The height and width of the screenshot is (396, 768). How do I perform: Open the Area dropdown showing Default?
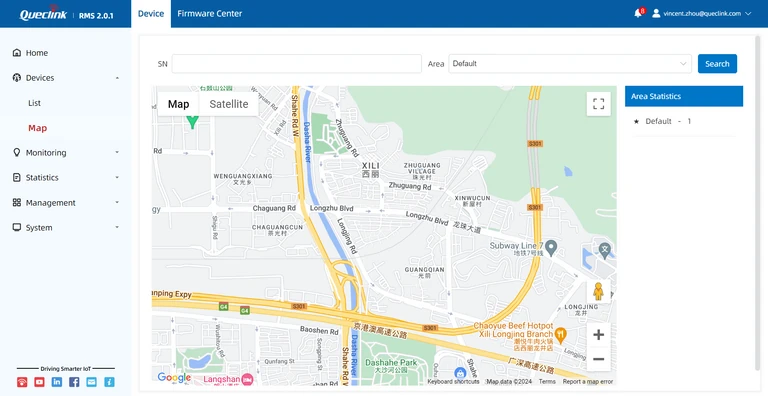tap(570, 64)
